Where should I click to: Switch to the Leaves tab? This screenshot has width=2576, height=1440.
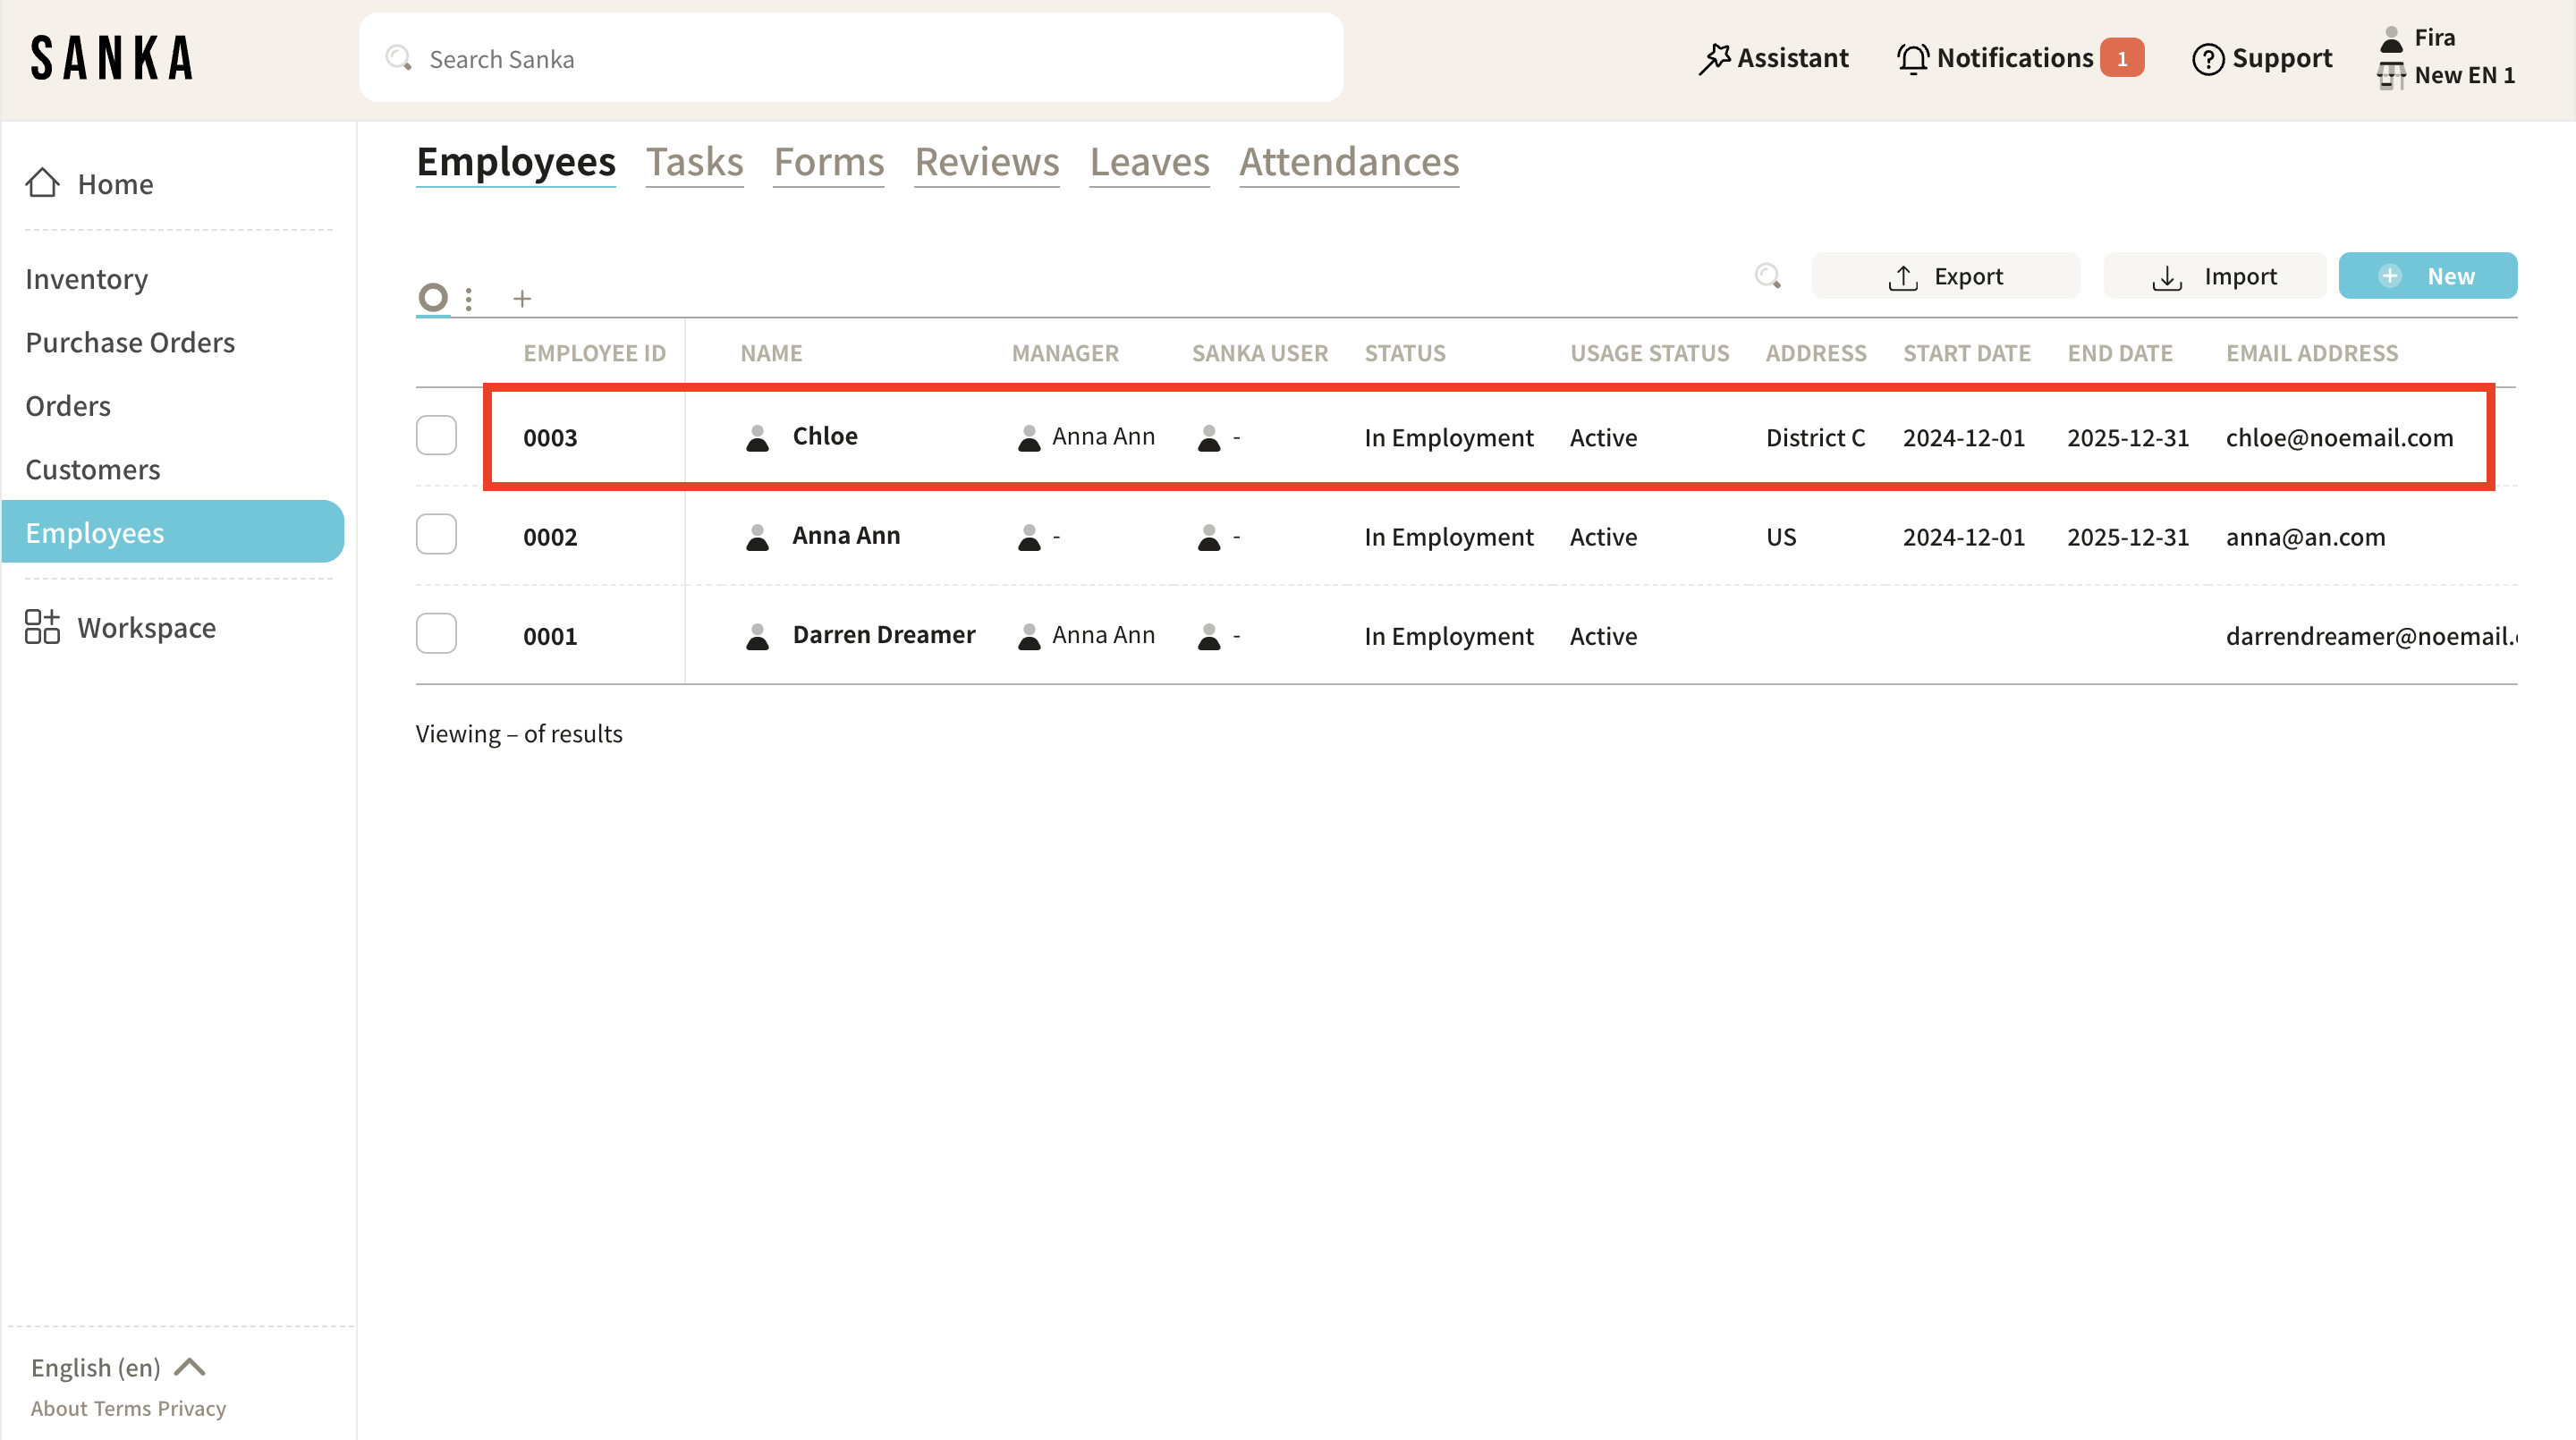click(x=1149, y=162)
